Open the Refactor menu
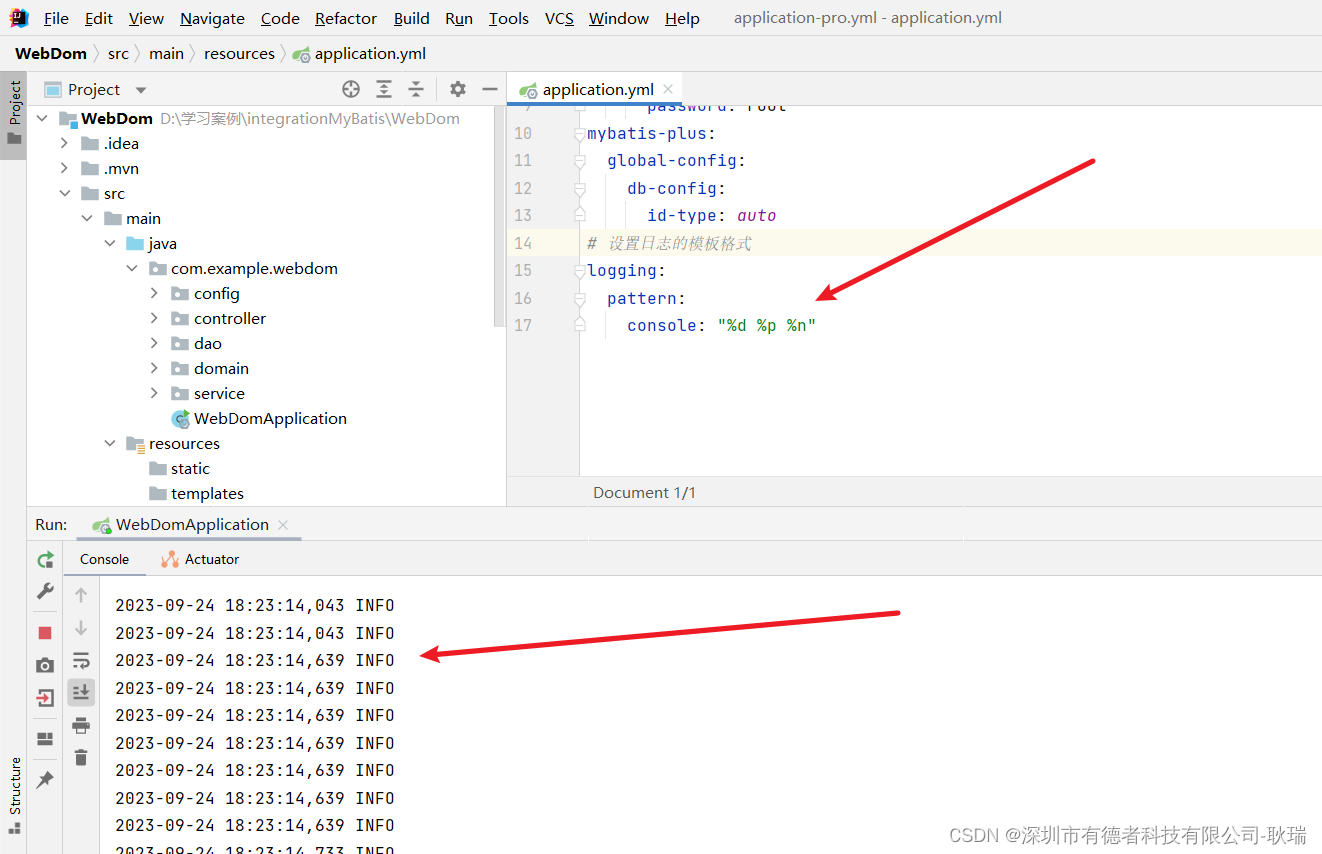This screenshot has width=1322, height=854. (x=346, y=18)
